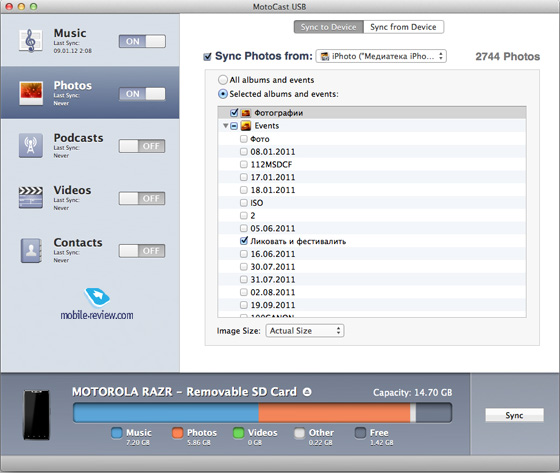Switch to Sync to Device tab
Image resolution: width=560 pixels, height=473 pixels.
tap(329, 27)
